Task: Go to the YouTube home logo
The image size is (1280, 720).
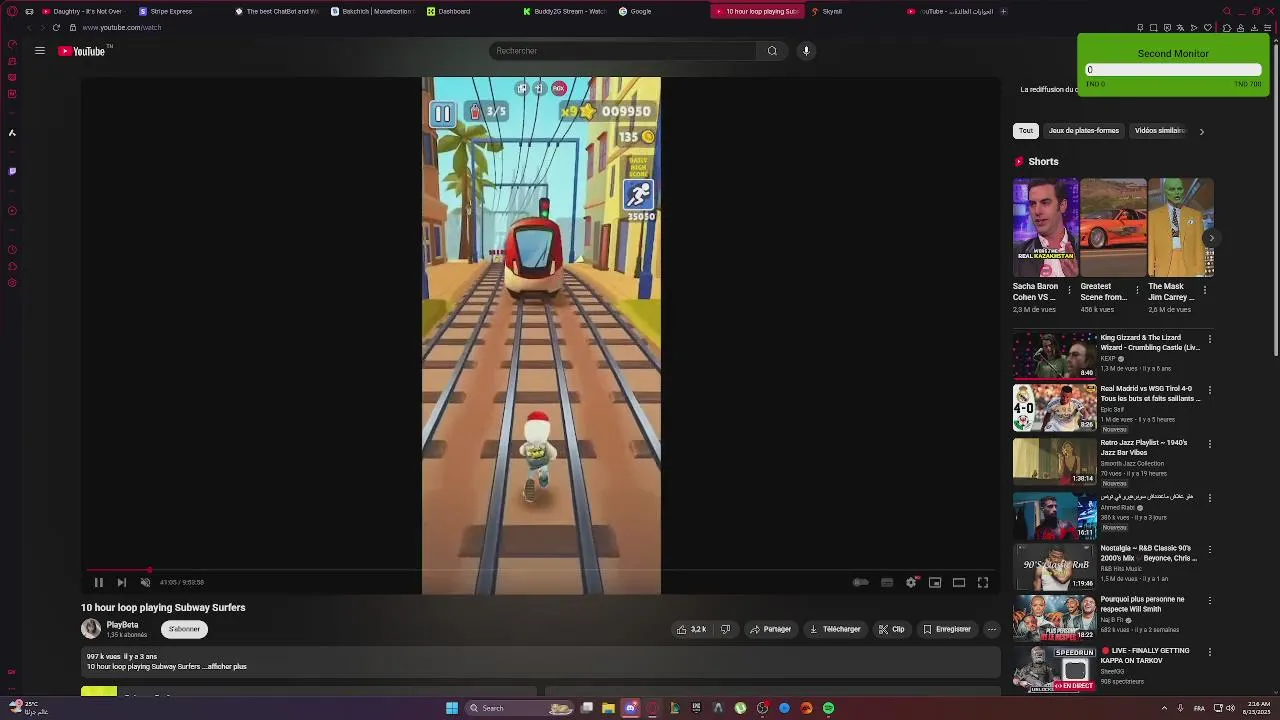Action: (x=84, y=51)
